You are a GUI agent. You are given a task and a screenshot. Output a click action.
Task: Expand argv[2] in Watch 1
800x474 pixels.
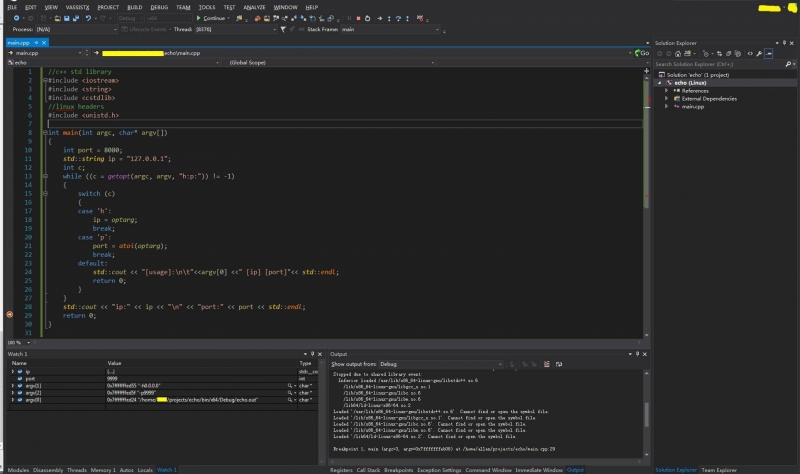[13, 393]
